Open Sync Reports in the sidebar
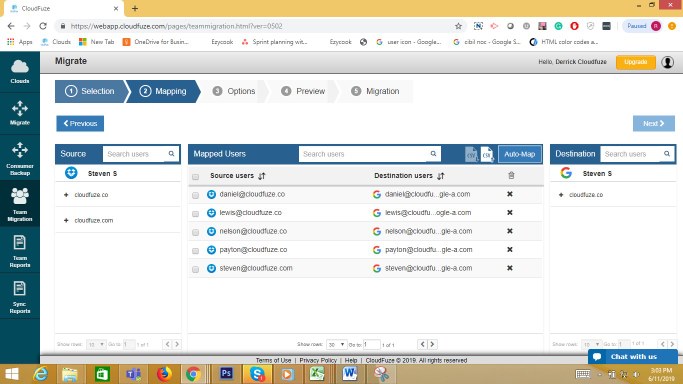The image size is (683, 384). tap(20, 297)
